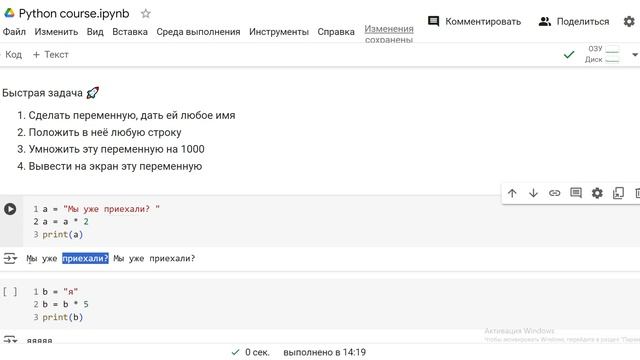Click code line b = b * 5
This screenshot has width=640, height=360.
pyautogui.click(x=65, y=304)
